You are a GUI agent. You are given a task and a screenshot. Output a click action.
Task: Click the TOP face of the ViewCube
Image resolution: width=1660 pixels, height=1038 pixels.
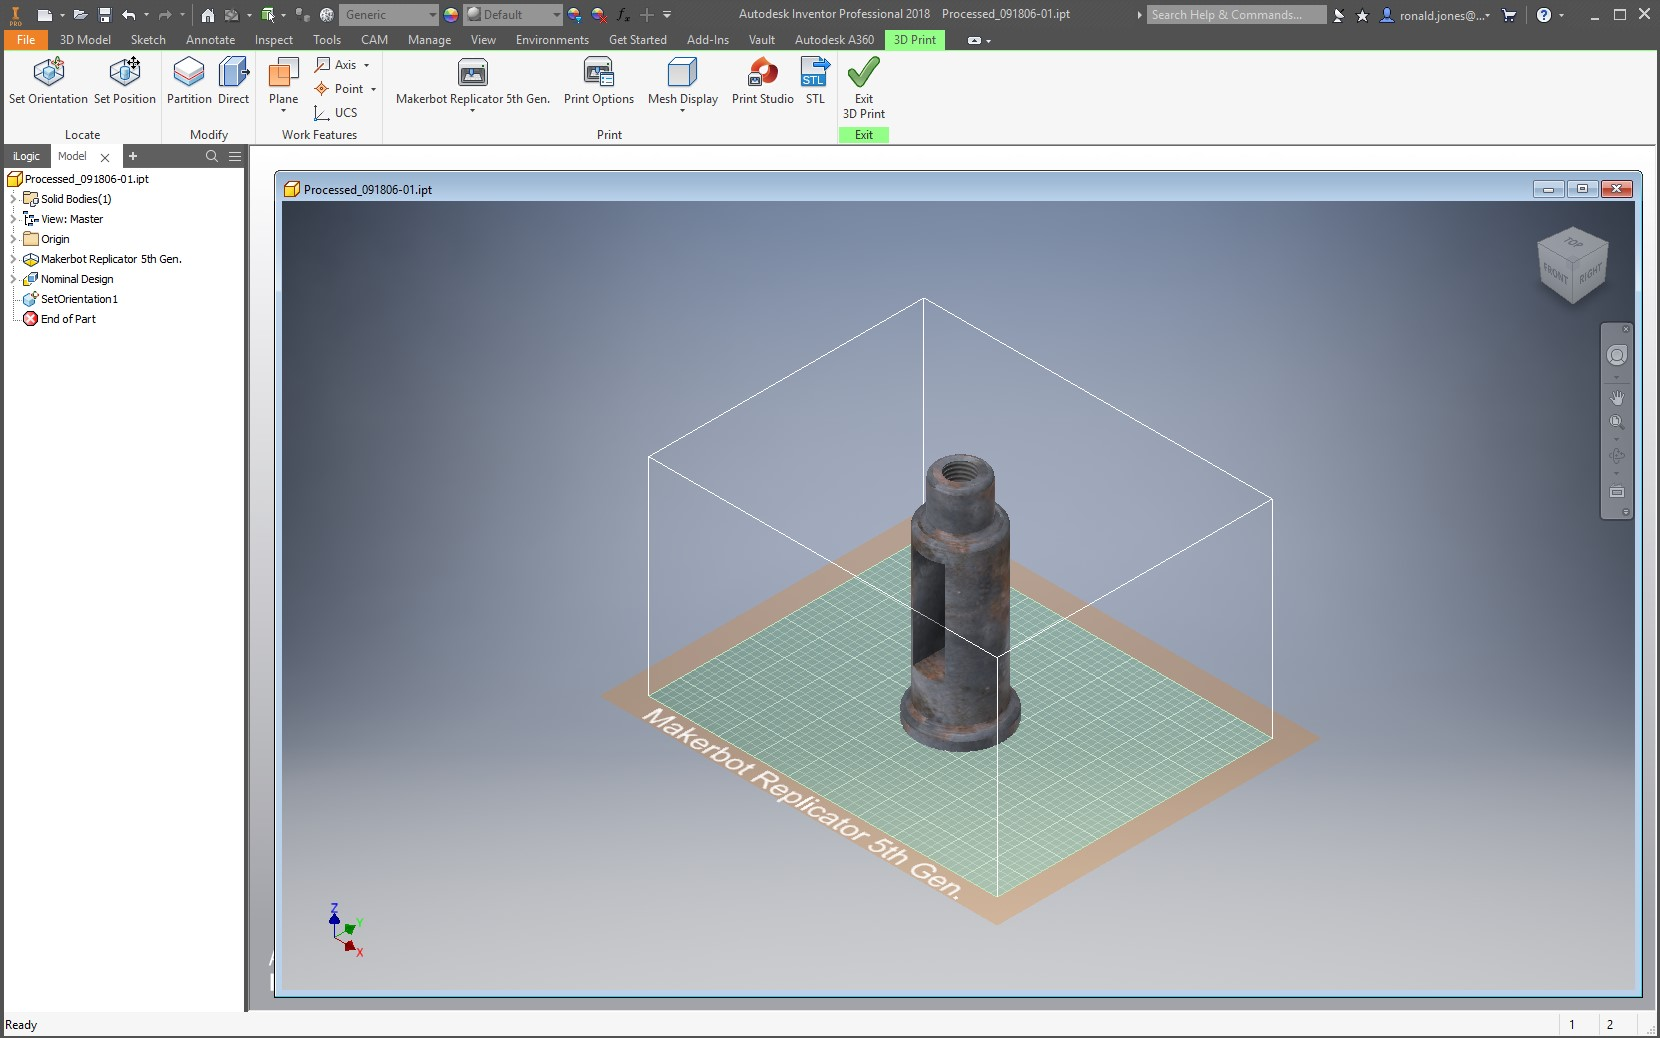click(1573, 243)
